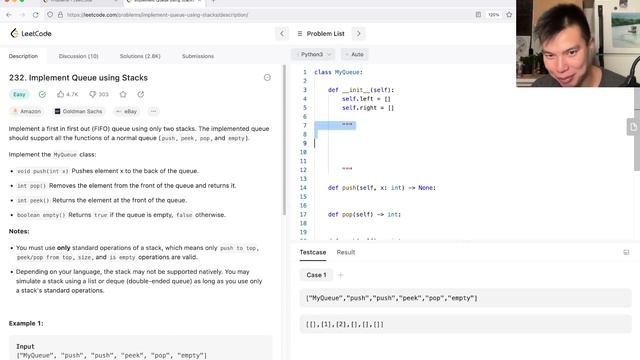Screen dimensions: 640x360
Task: Click the 'Notes:' heading
Action: click(x=19, y=231)
